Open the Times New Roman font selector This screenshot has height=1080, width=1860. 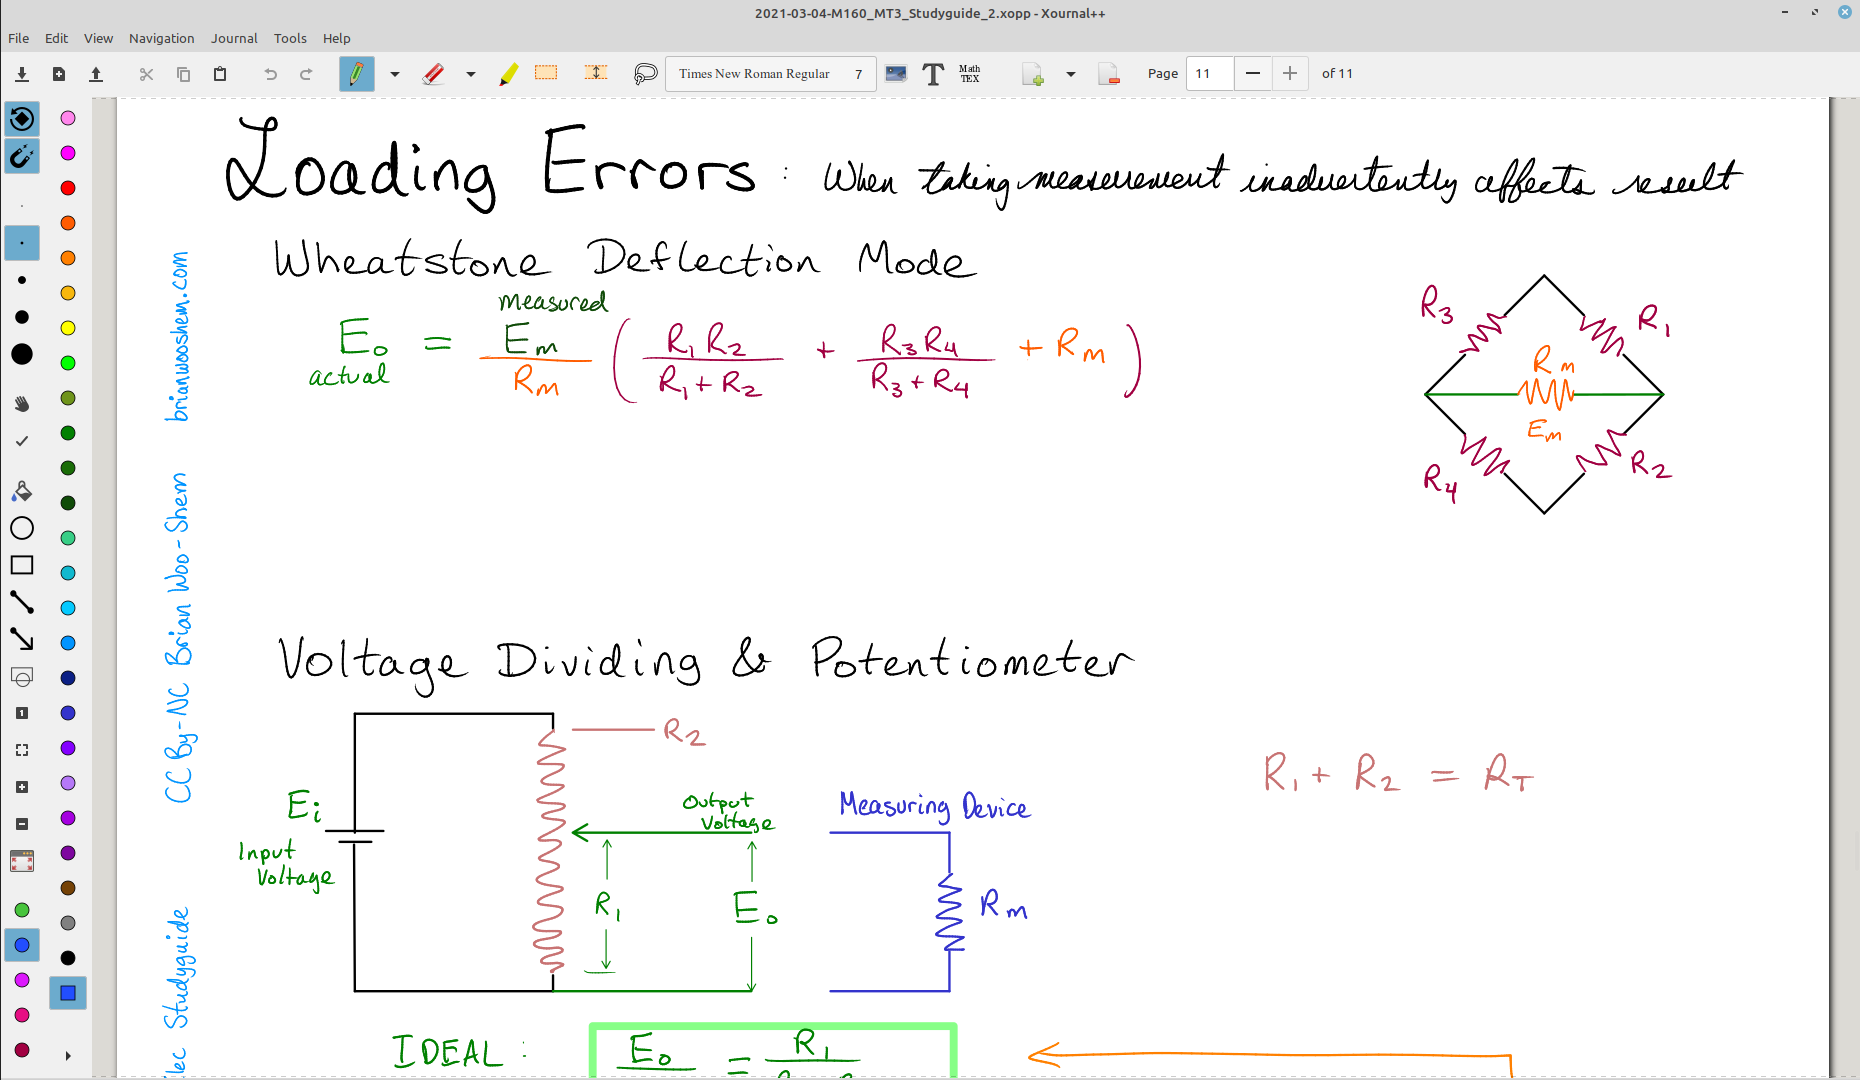tap(770, 73)
